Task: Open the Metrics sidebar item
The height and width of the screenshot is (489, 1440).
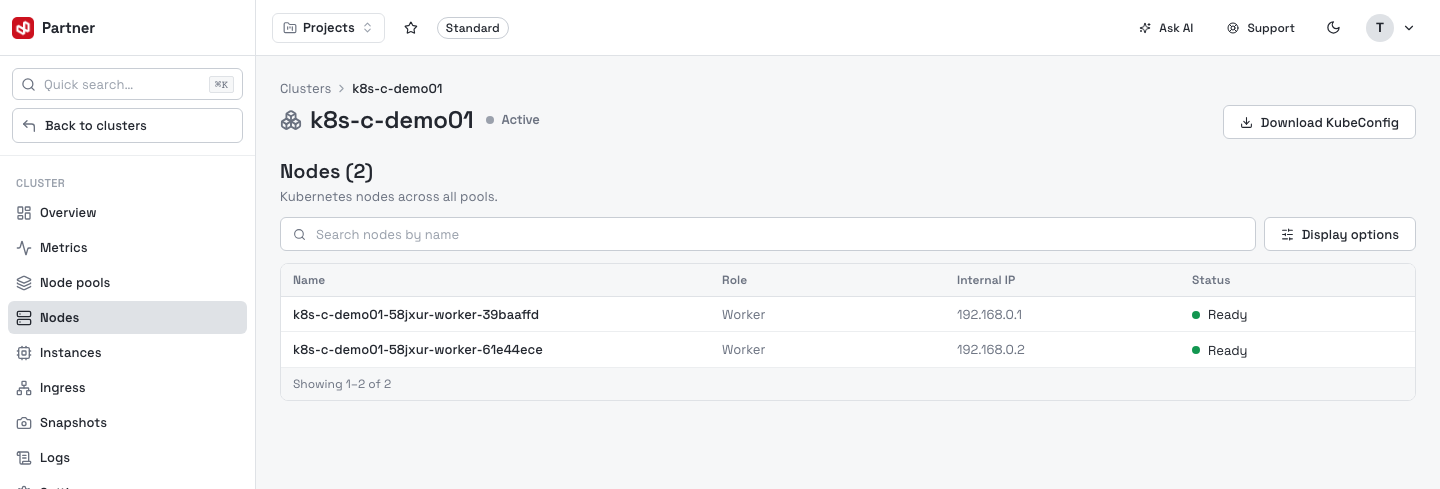Action: tap(127, 248)
